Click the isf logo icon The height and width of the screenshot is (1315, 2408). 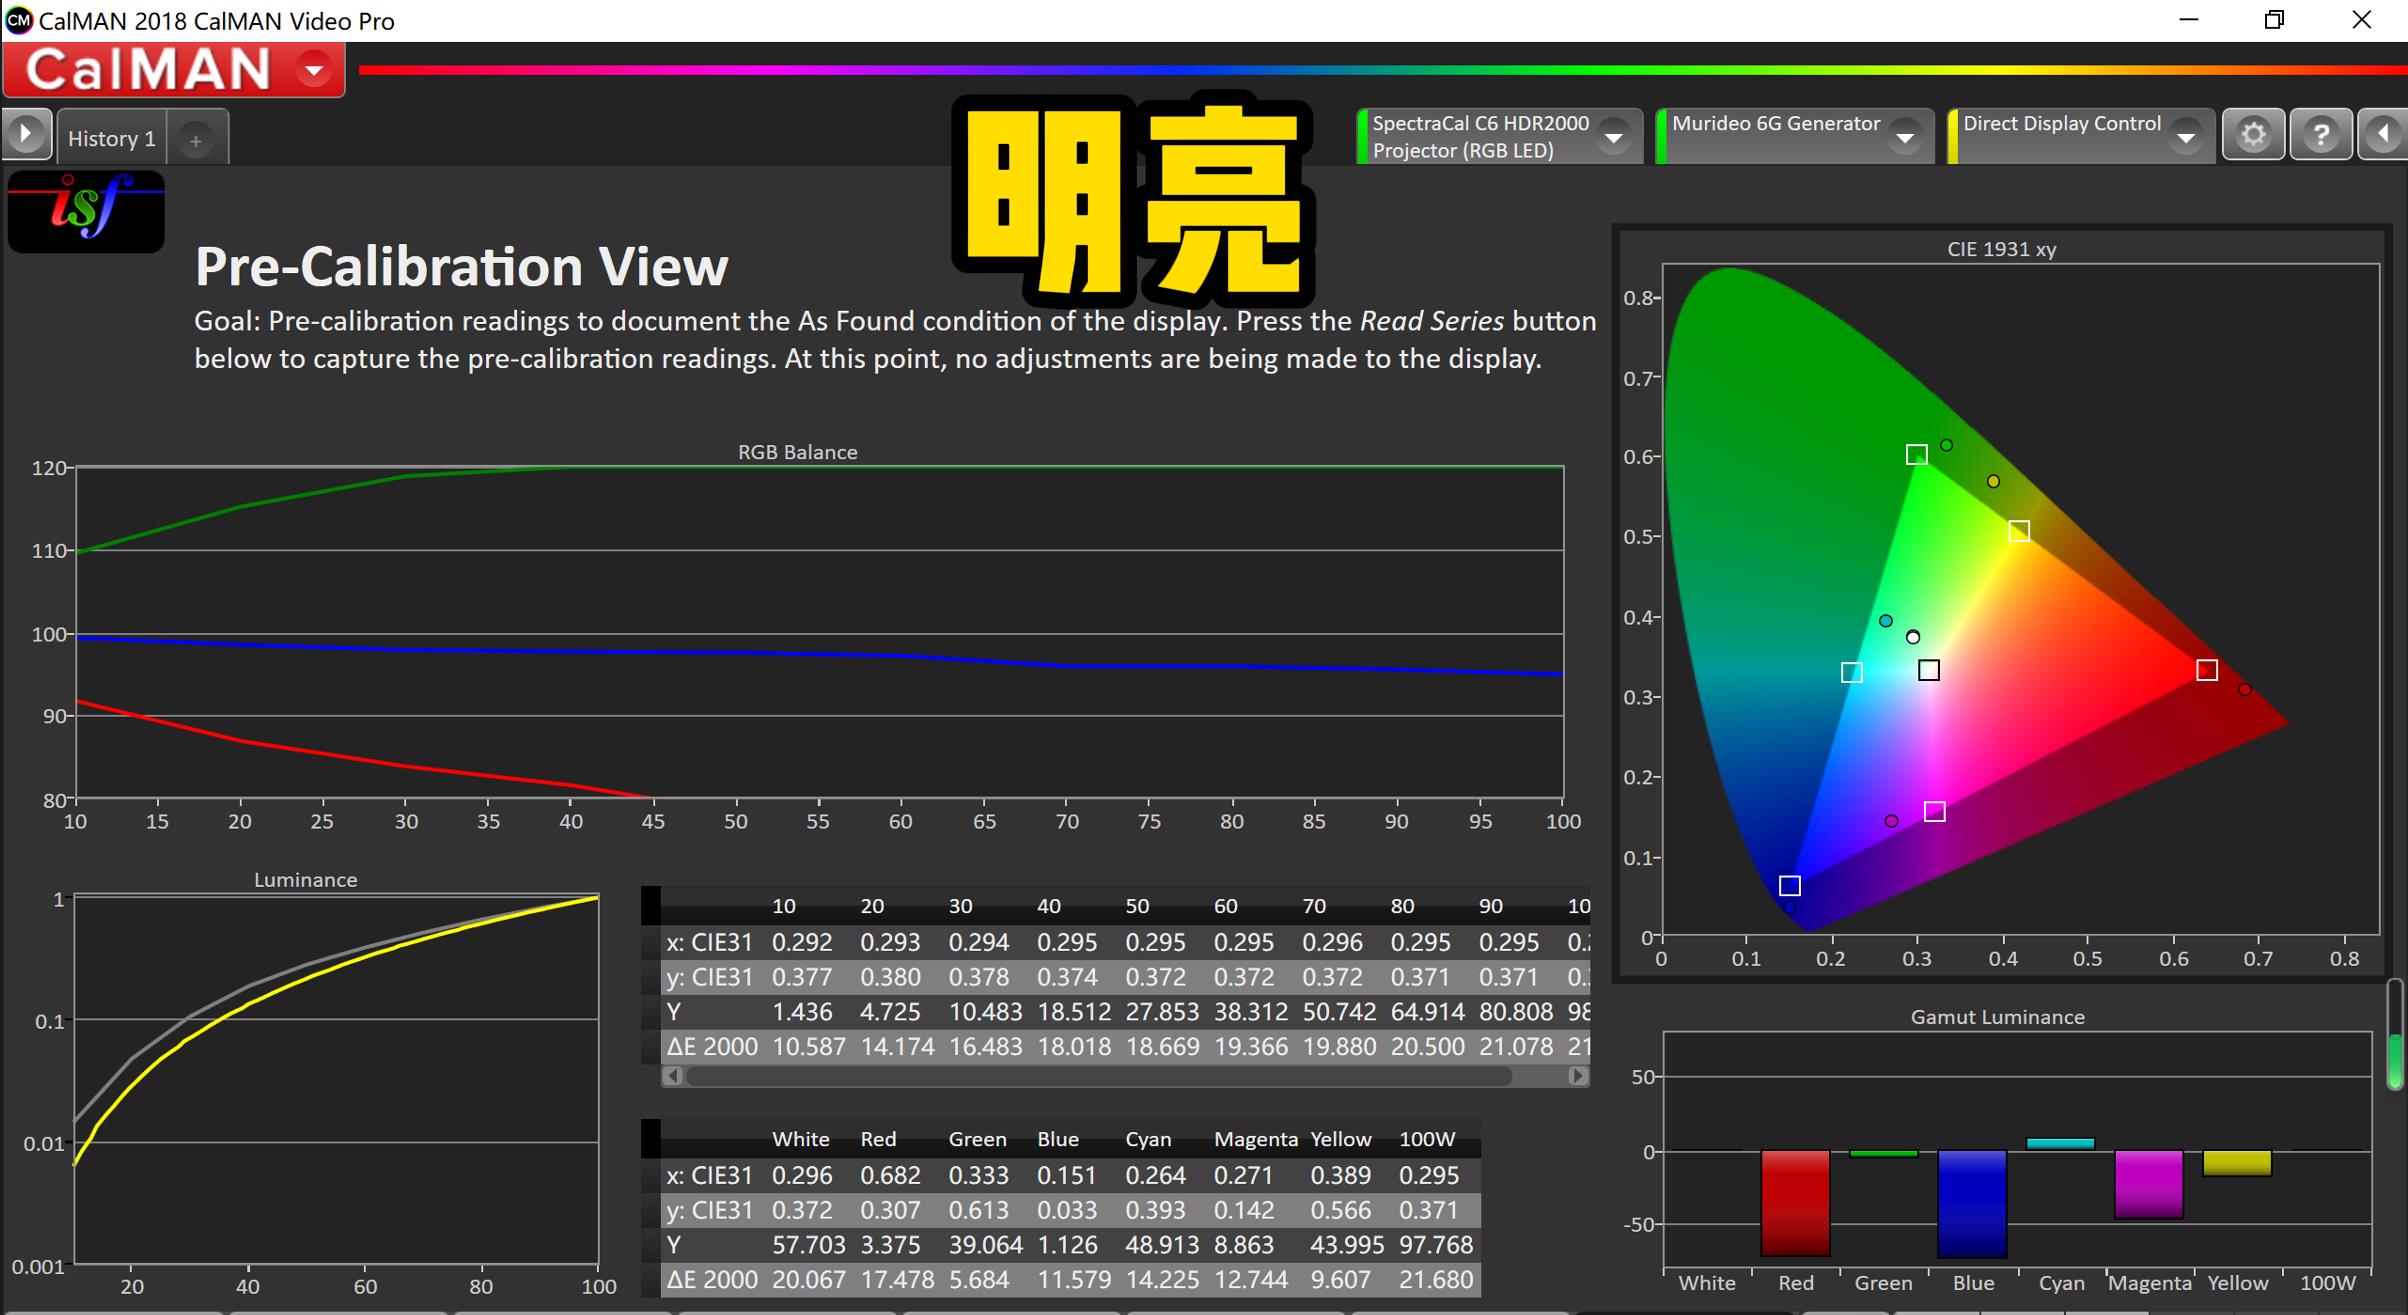tap(85, 211)
